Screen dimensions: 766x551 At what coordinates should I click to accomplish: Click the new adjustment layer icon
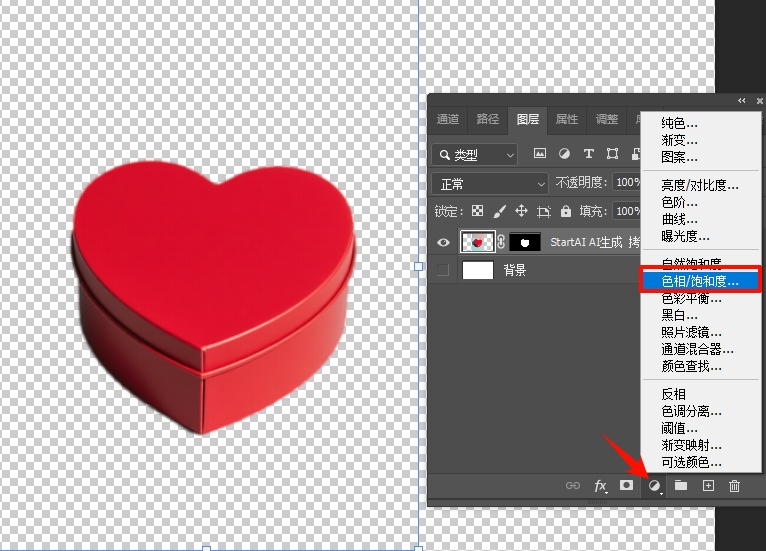[x=655, y=486]
